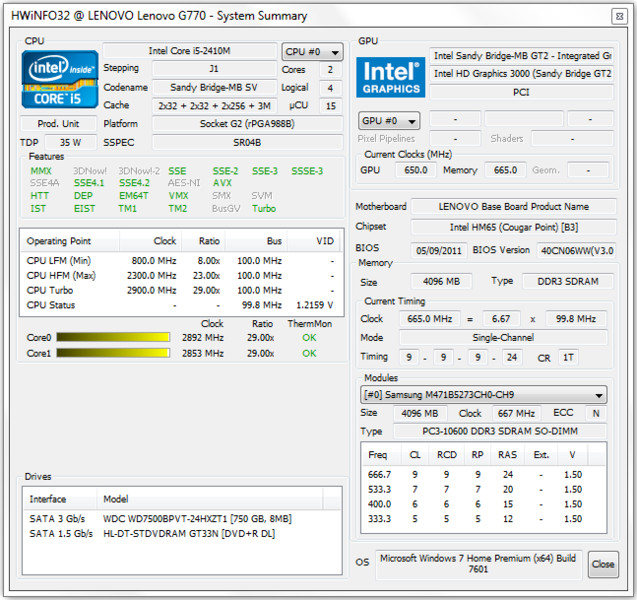Click the Logical count field

(x=330, y=88)
